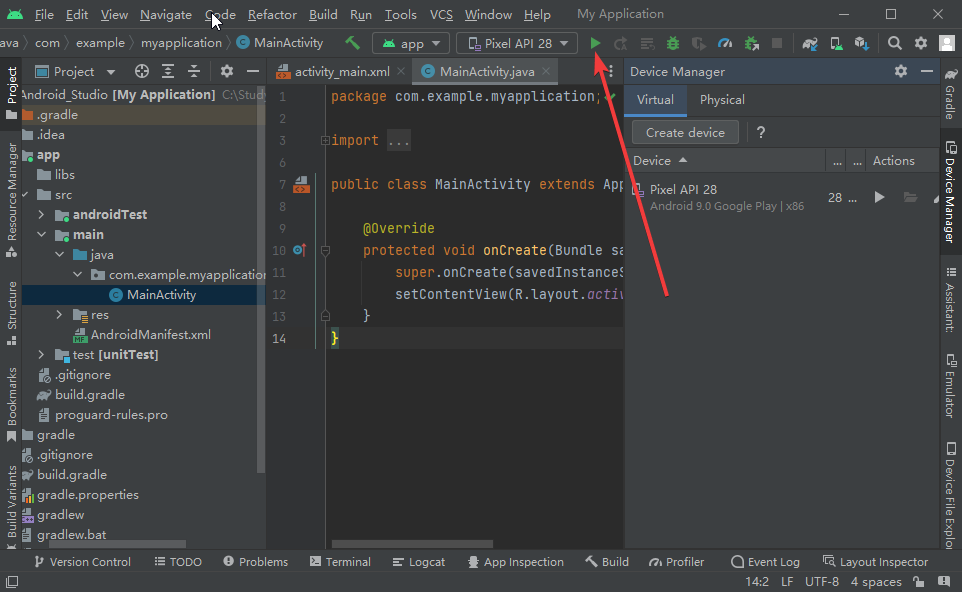Click Apply Changes and Restart Activity icon

621,43
